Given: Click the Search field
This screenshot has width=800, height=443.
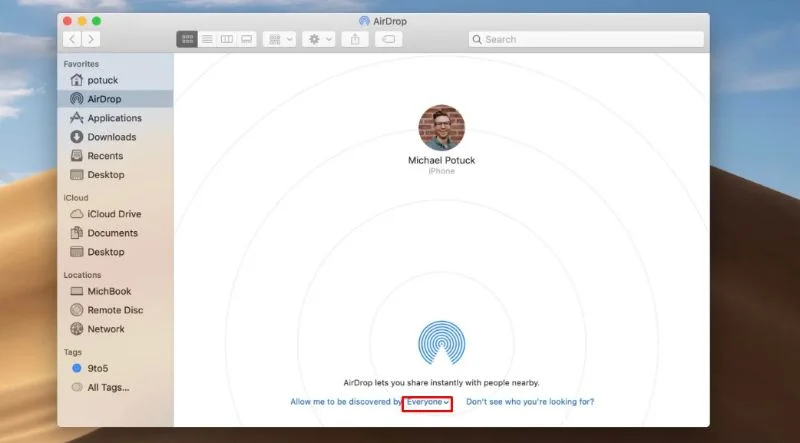Looking at the screenshot, I should pos(586,39).
